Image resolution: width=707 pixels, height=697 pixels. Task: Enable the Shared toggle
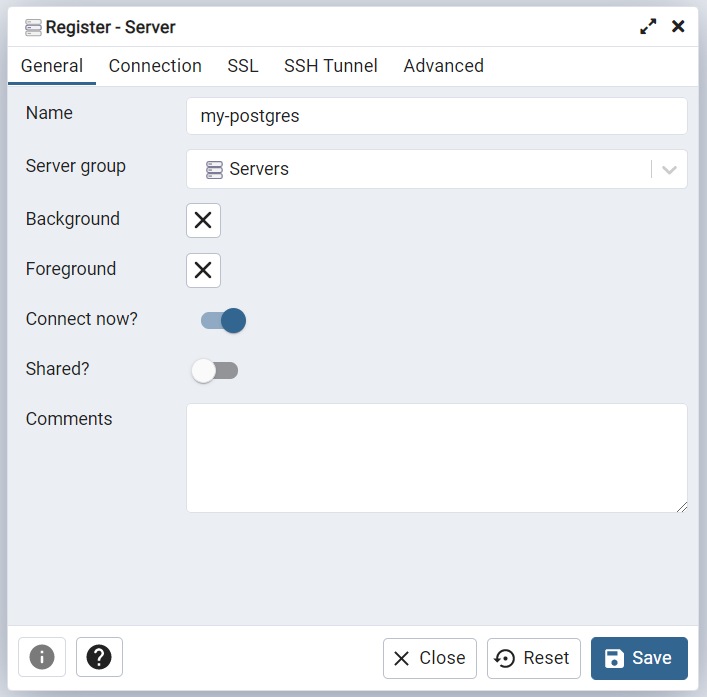click(215, 371)
